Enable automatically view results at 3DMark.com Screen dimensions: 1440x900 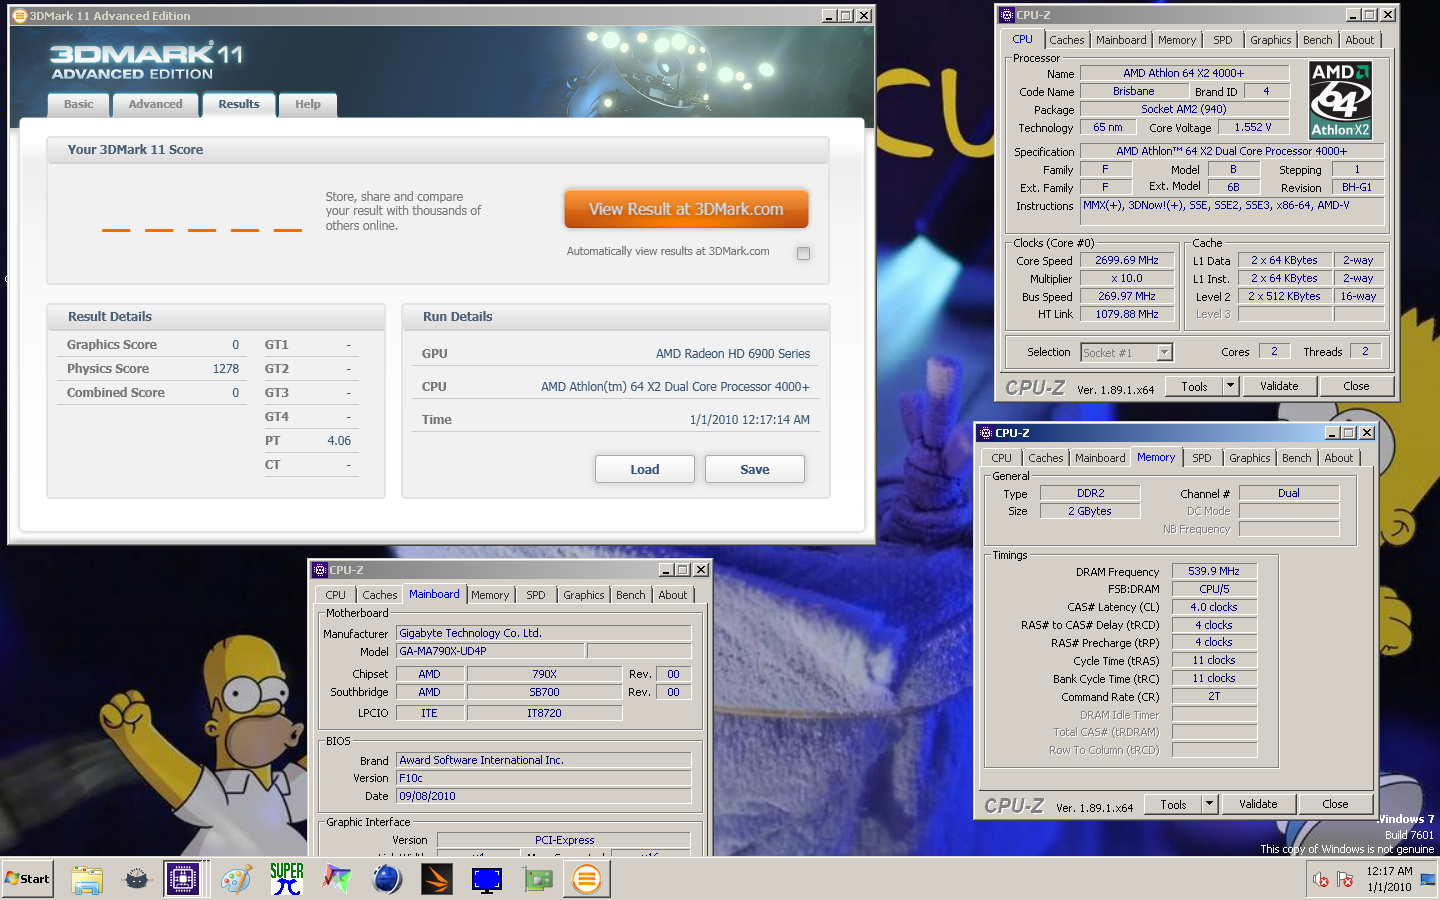[x=803, y=253]
